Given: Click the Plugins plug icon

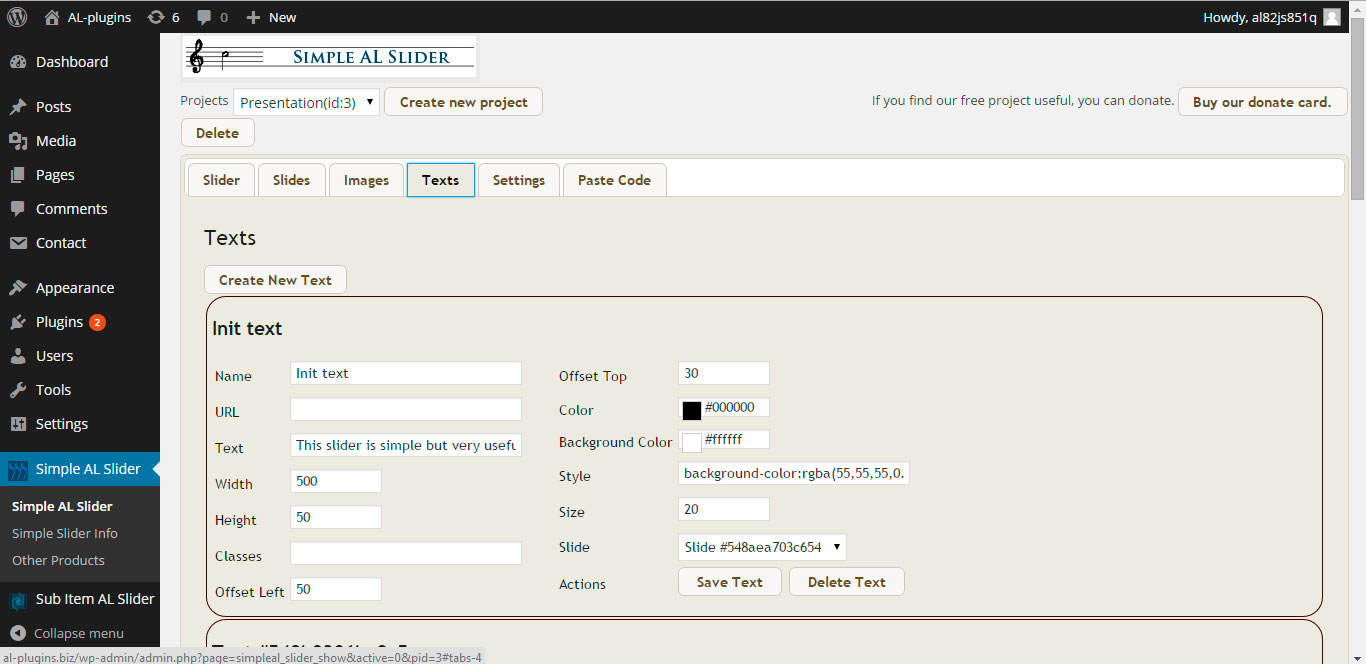Looking at the screenshot, I should 18,322.
